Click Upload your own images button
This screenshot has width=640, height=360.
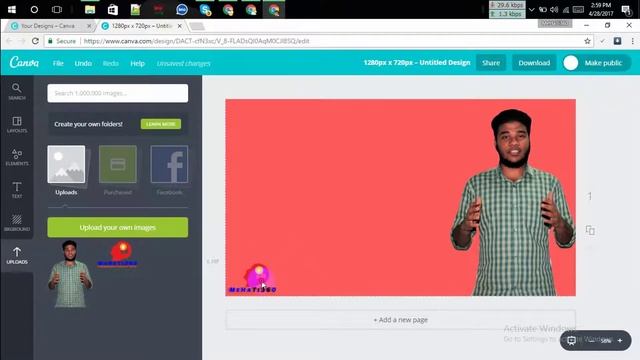(118, 227)
